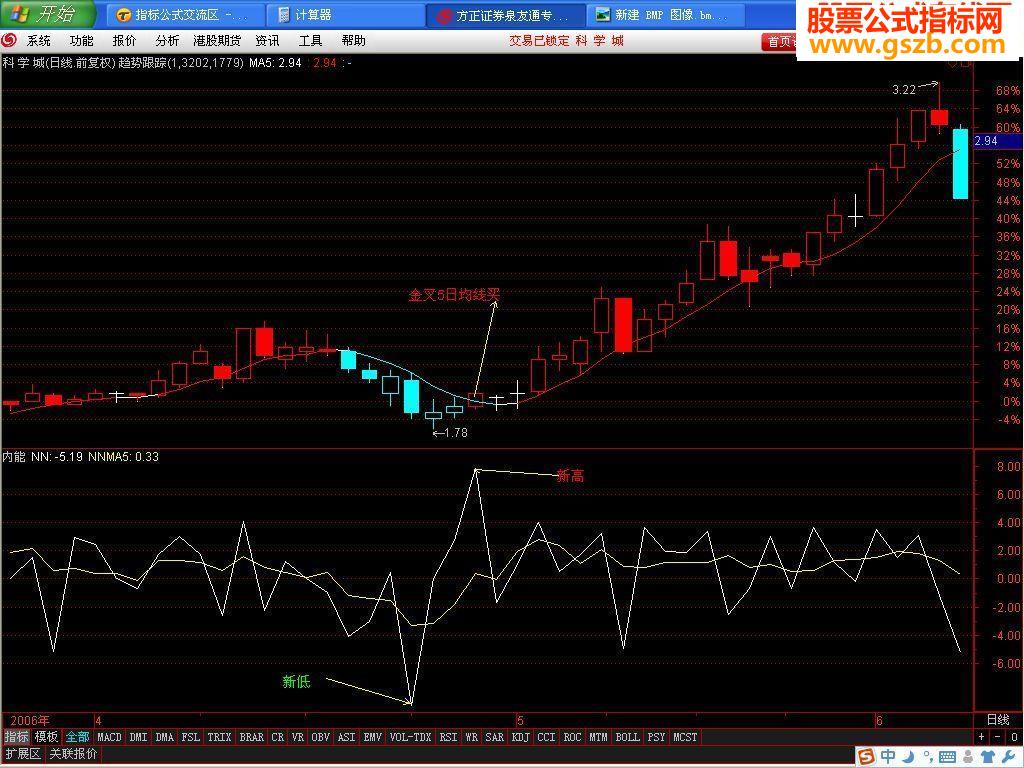Click the 2.94 current price tag
1024x768 pixels.
(x=997, y=141)
